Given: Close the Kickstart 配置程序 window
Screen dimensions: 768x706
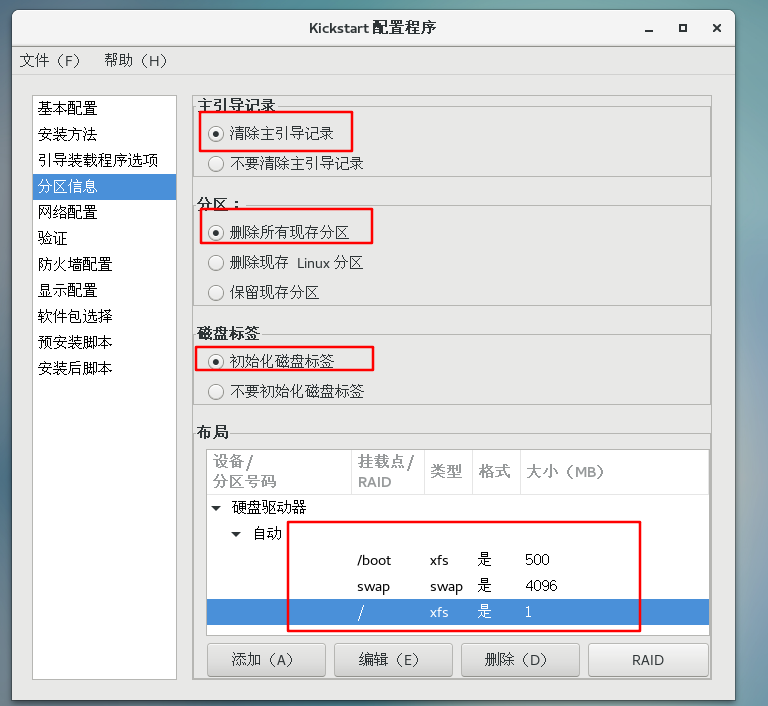Looking at the screenshot, I should (717, 28).
